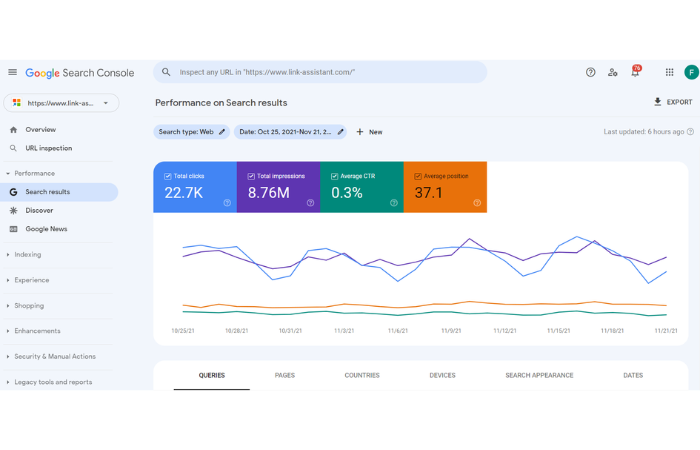
Task: Click the New filter label
Action: (x=375, y=132)
